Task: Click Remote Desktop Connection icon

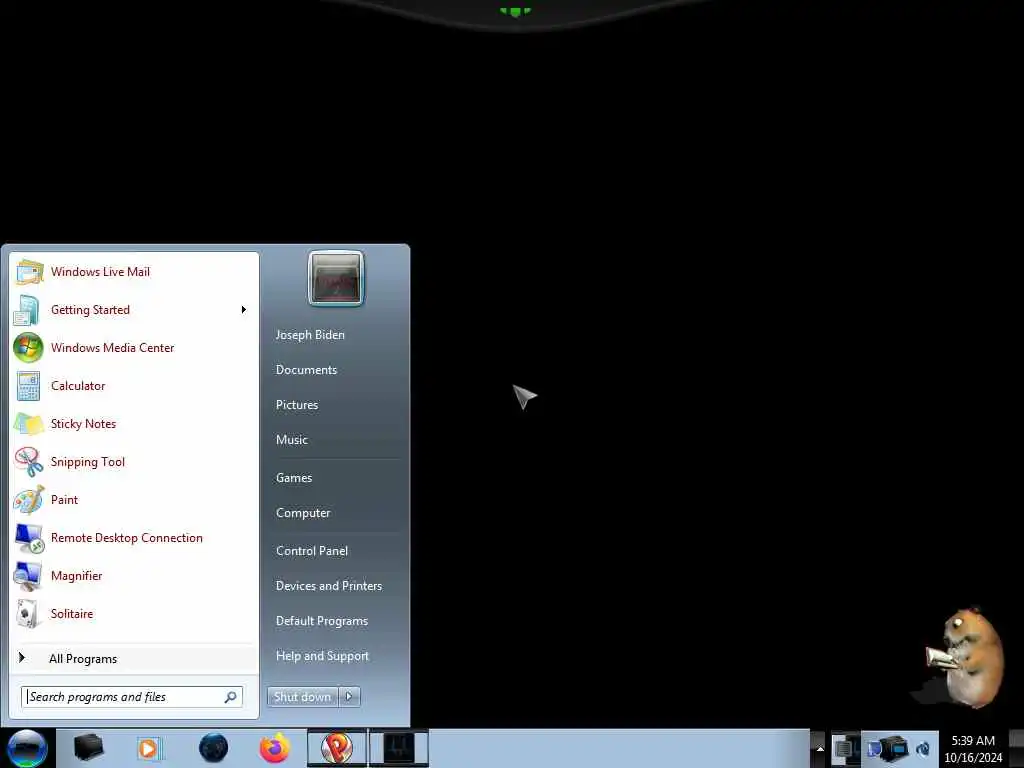Action: pyautogui.click(x=29, y=537)
